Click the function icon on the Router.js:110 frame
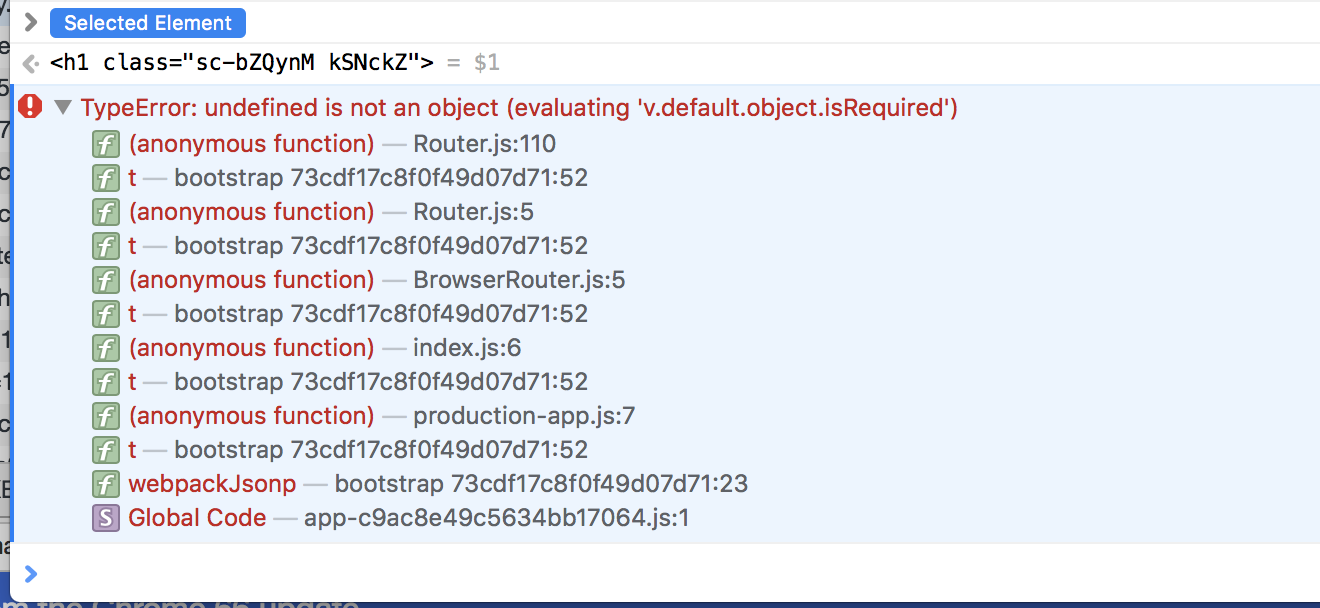The width and height of the screenshot is (1320, 608). 105,144
